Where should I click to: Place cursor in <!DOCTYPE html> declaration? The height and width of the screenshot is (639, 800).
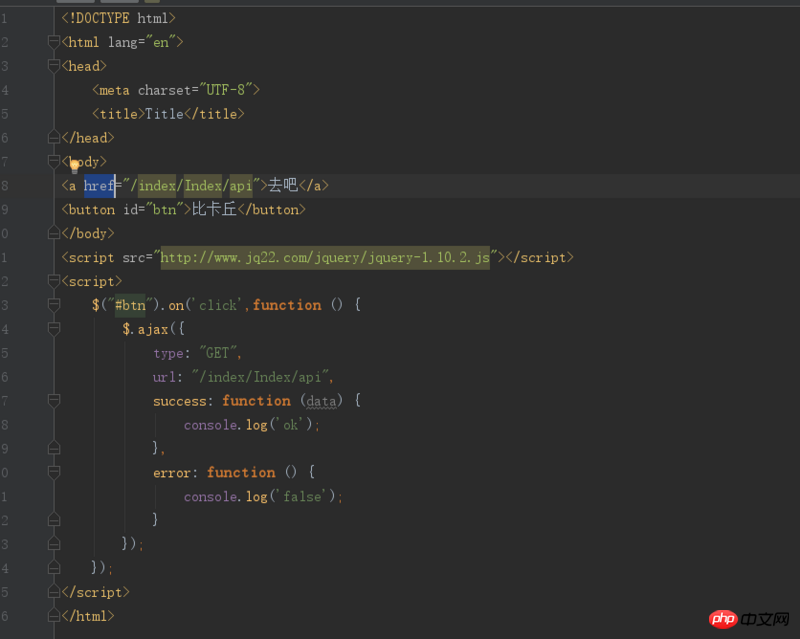[118, 18]
